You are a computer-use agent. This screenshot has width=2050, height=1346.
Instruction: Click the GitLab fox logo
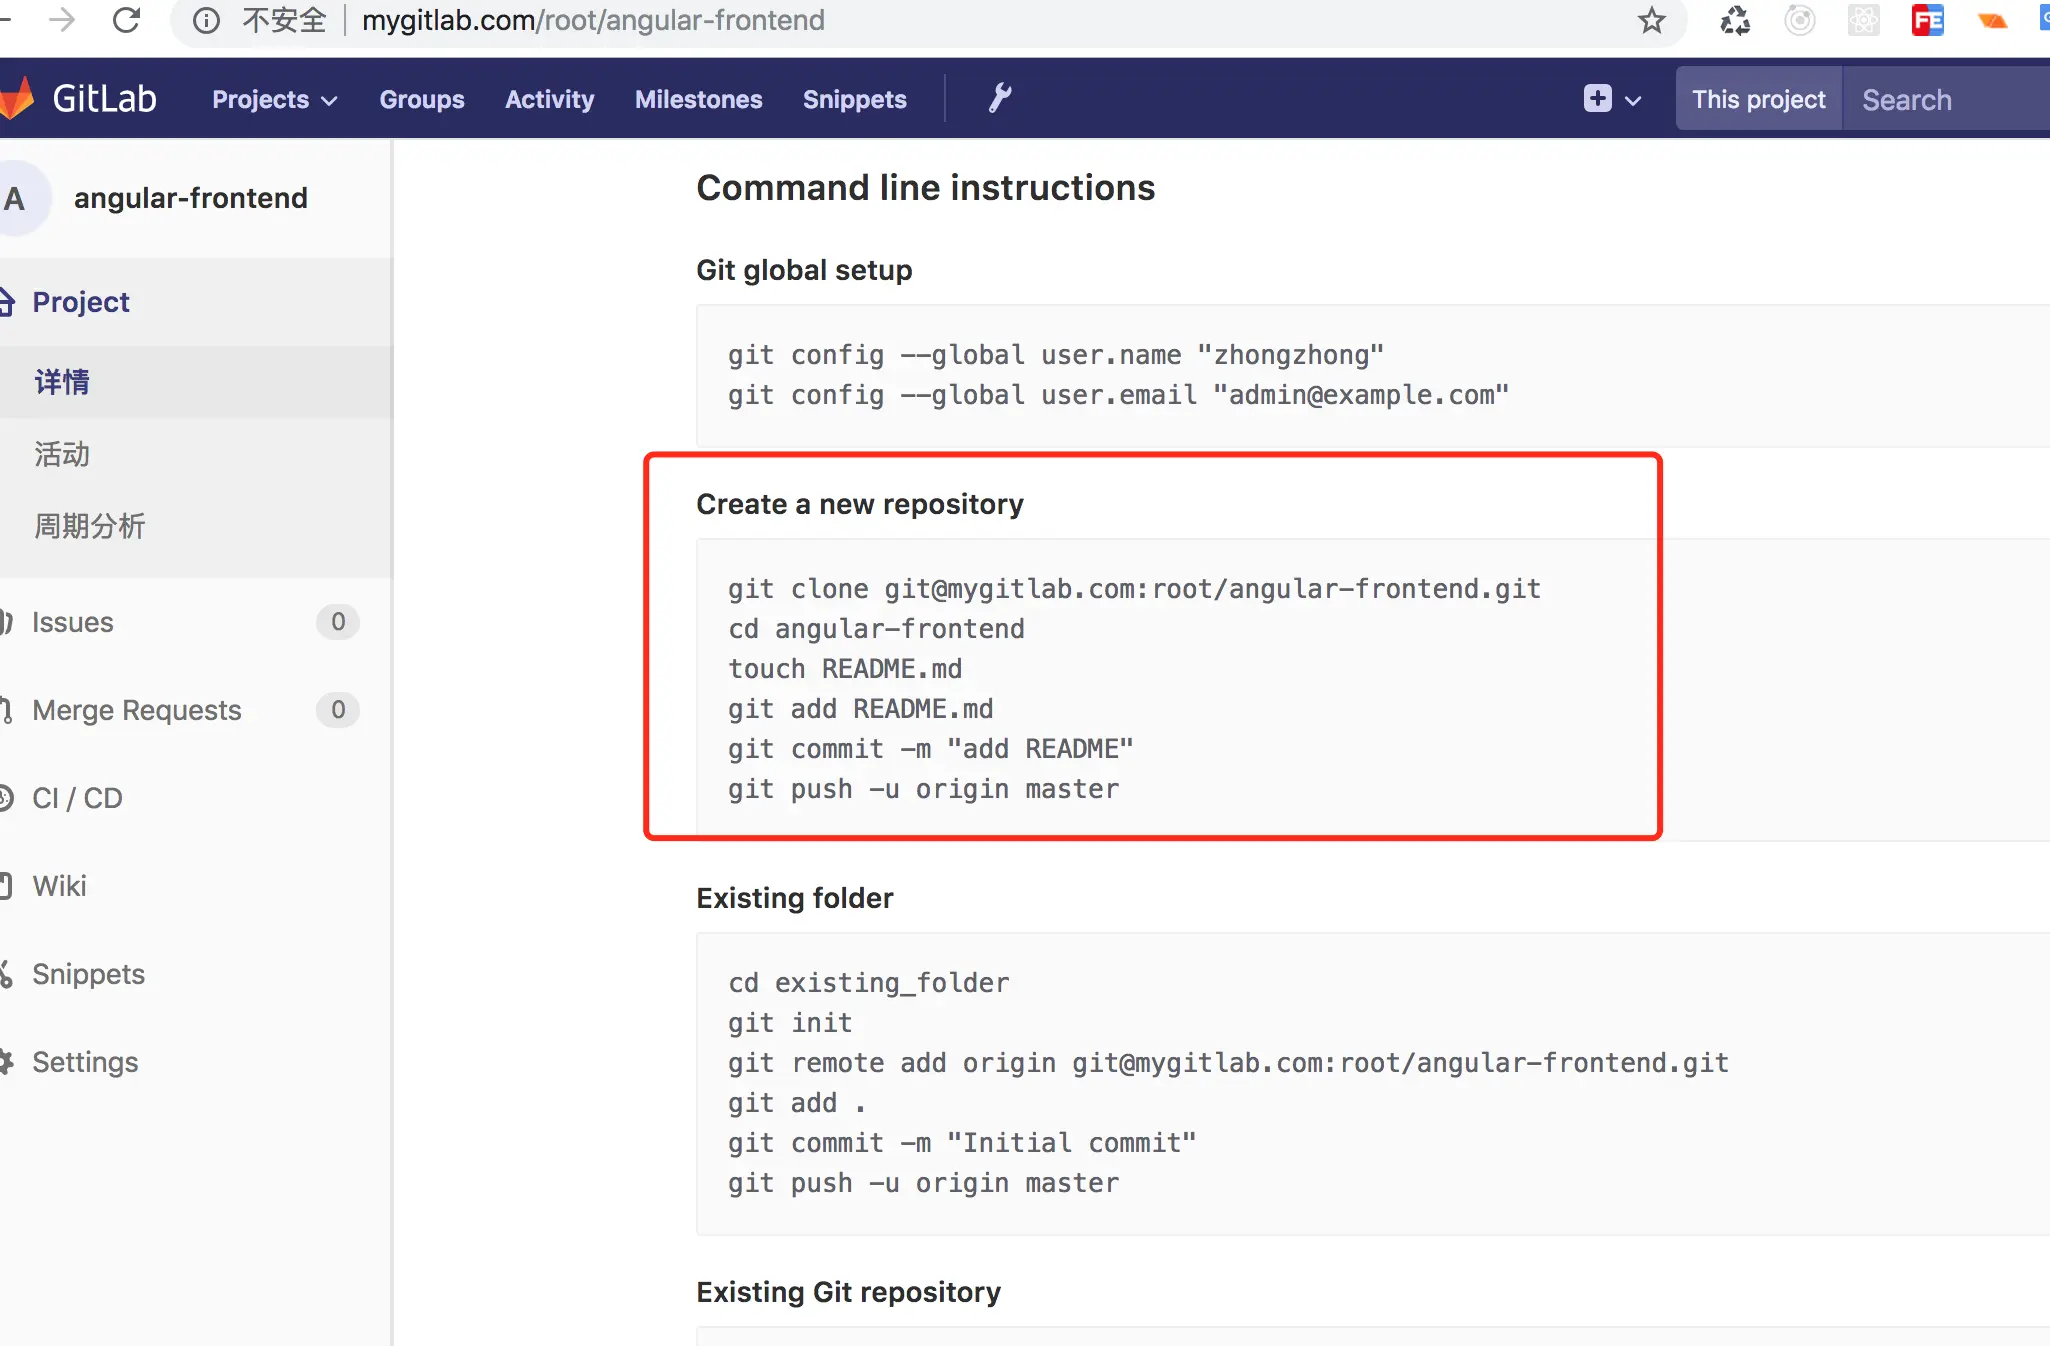(18, 98)
